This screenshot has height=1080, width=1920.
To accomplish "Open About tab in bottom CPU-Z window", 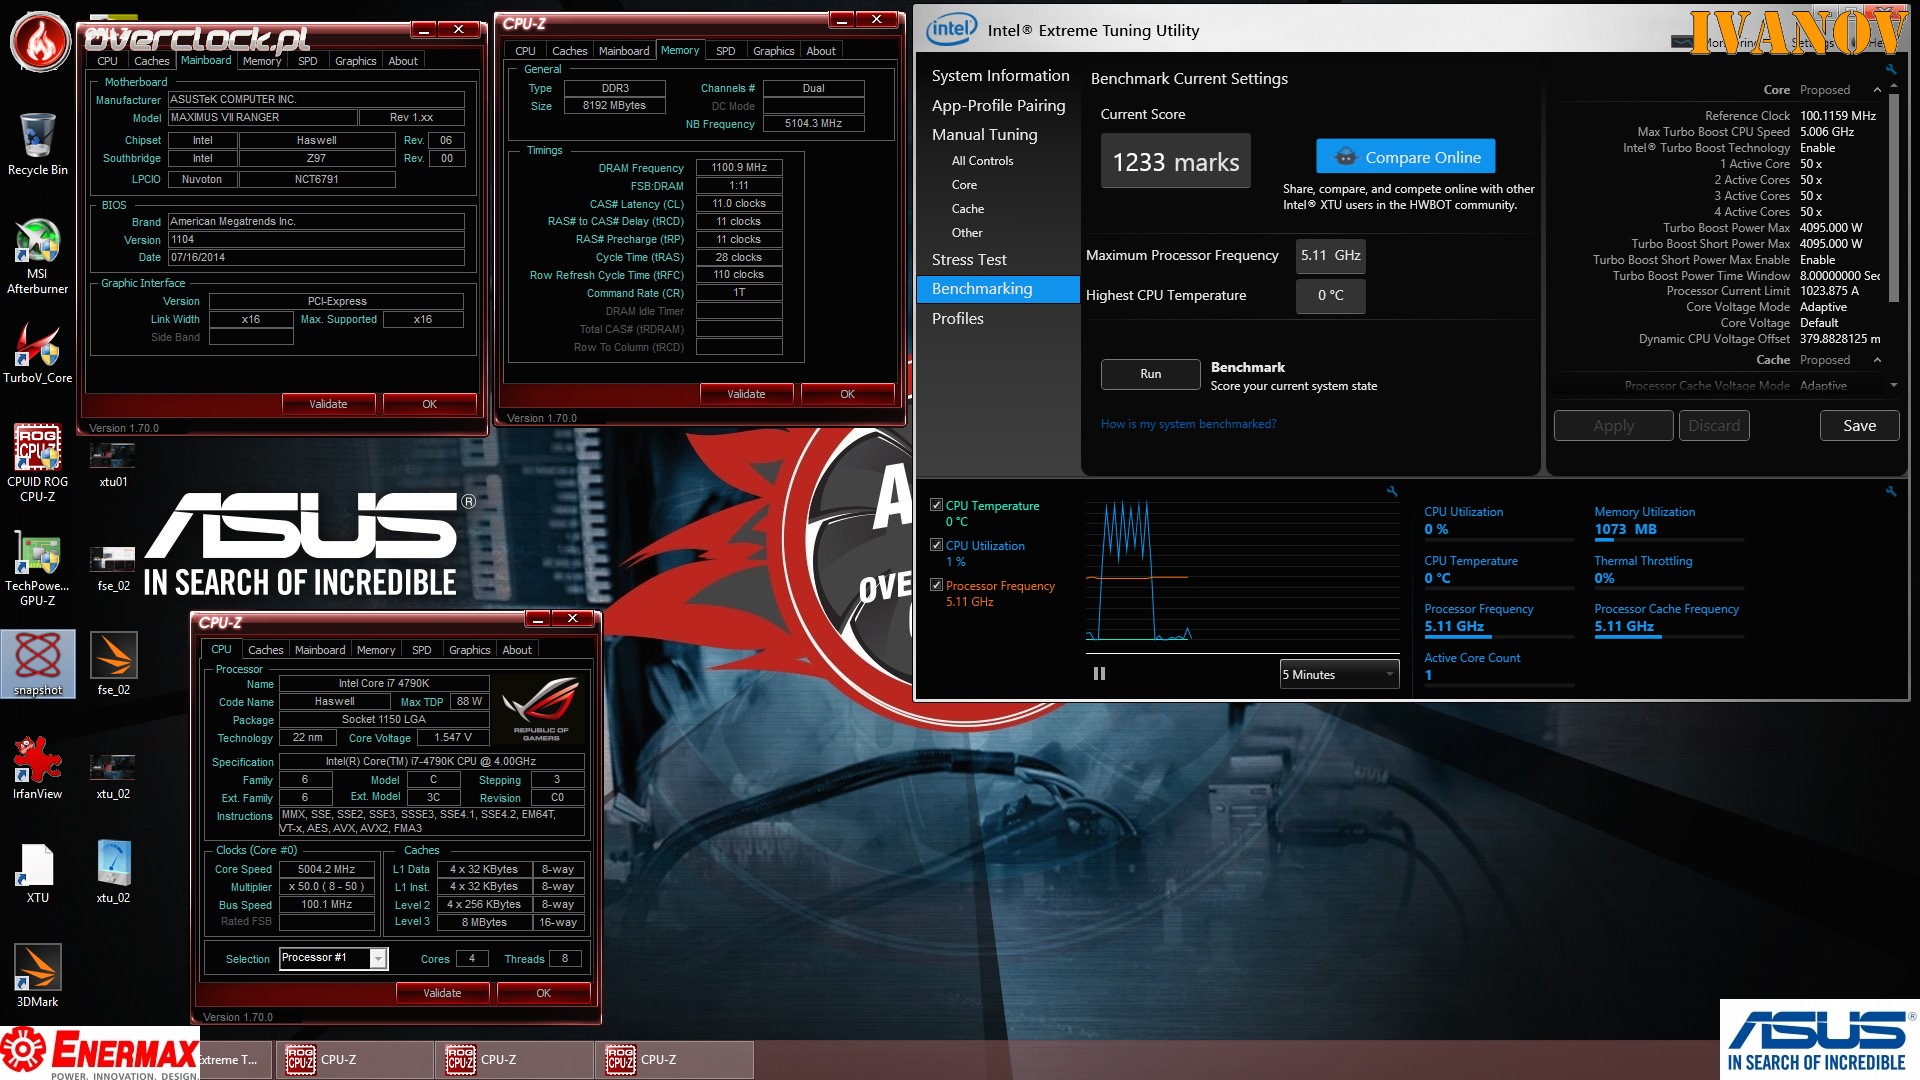I will [x=517, y=650].
